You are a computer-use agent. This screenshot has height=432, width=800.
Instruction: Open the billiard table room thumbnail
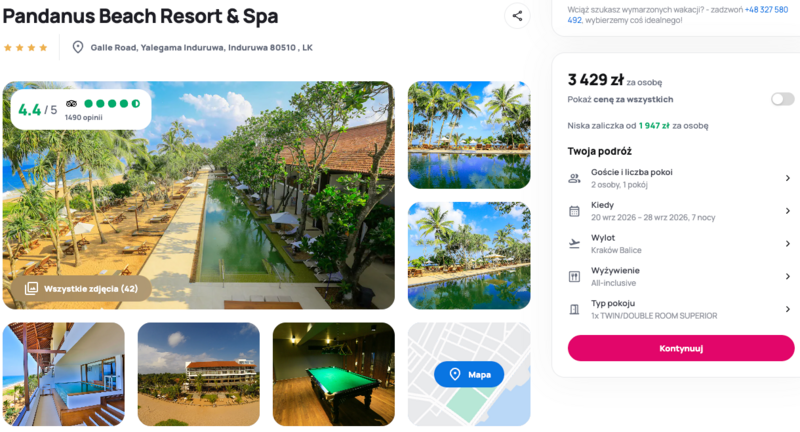pyautogui.click(x=334, y=374)
